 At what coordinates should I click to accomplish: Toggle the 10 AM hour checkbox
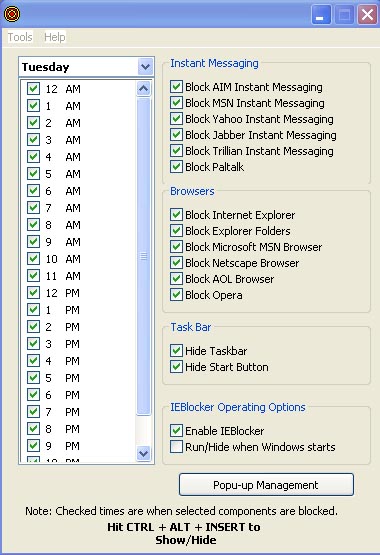(x=33, y=258)
